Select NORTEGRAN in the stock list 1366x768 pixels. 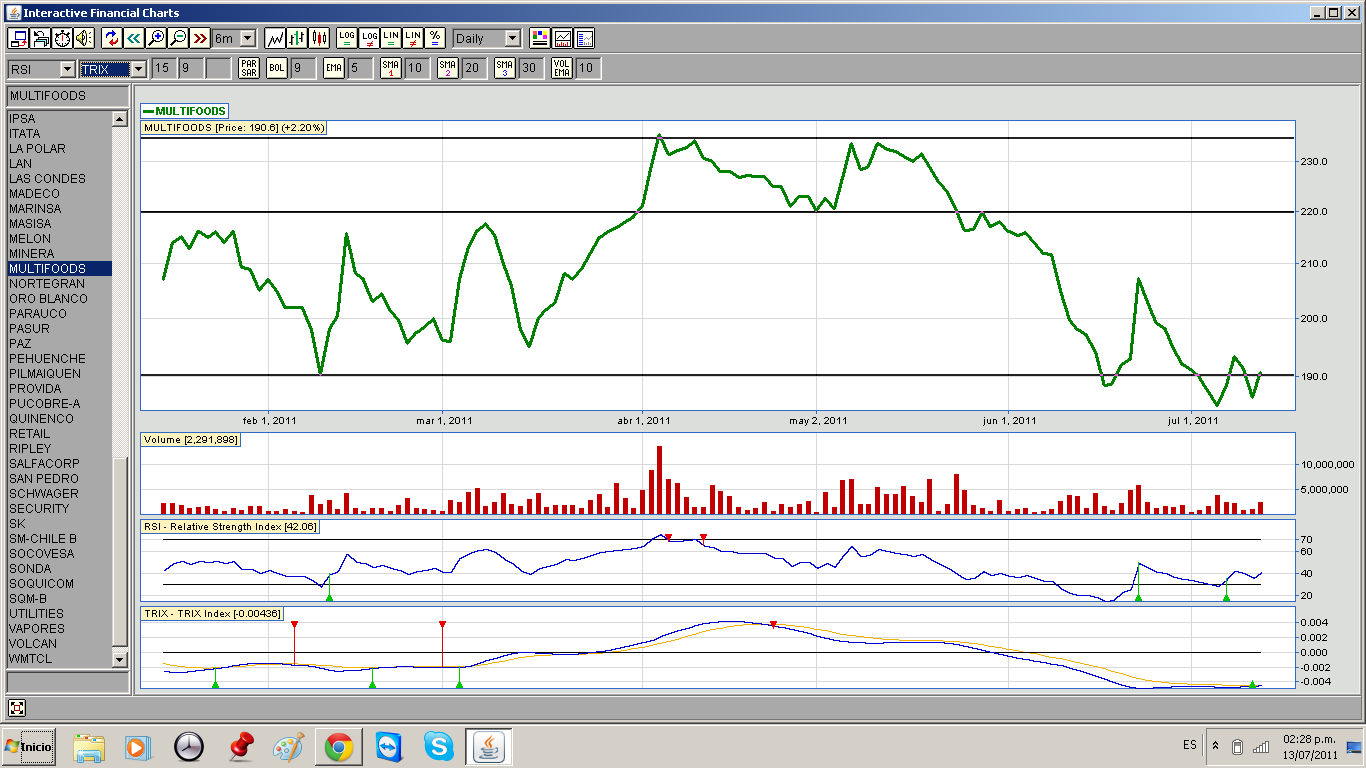pos(47,284)
